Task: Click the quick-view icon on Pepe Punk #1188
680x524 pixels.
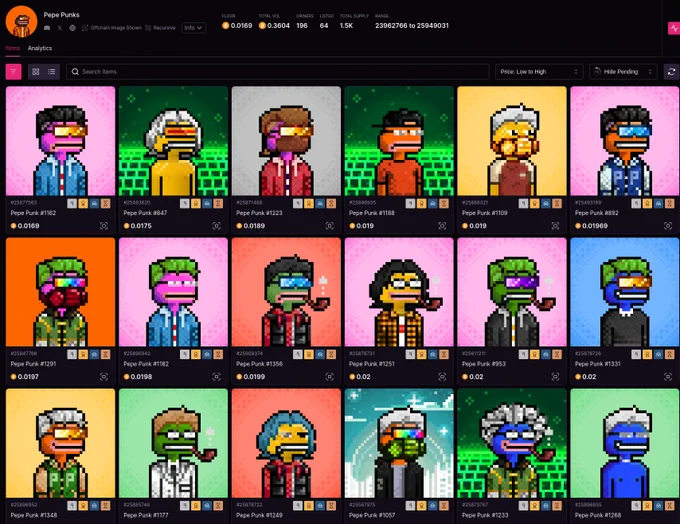Action: 442,226
